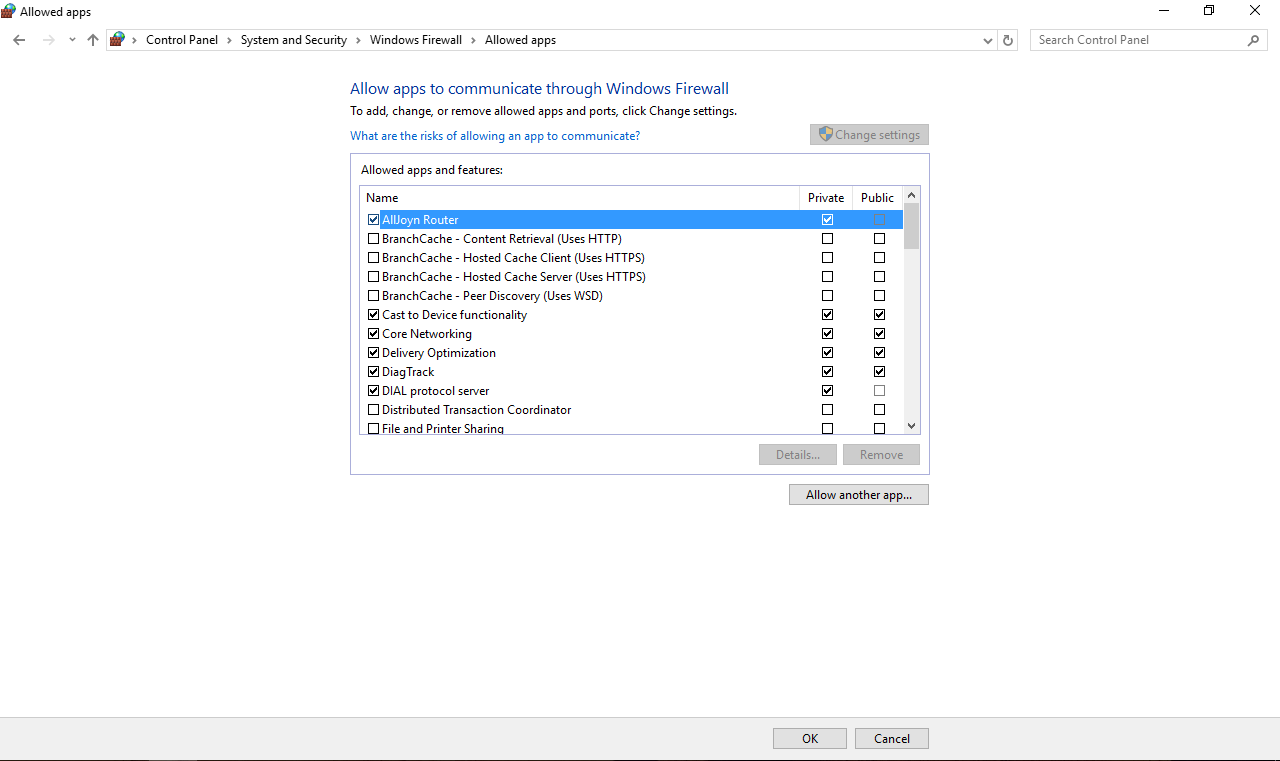Open the address bar history dropdown
The height and width of the screenshot is (761, 1280).
click(987, 40)
